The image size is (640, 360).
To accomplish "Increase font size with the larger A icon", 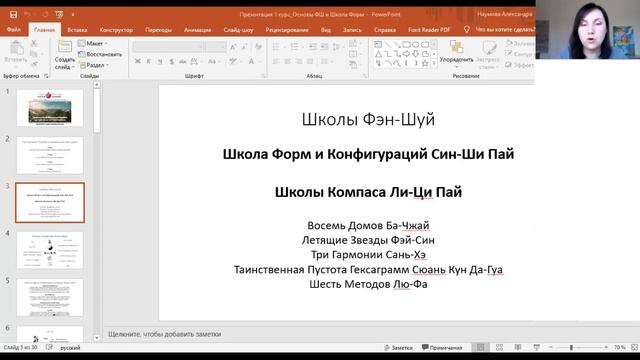I will (x=233, y=47).
